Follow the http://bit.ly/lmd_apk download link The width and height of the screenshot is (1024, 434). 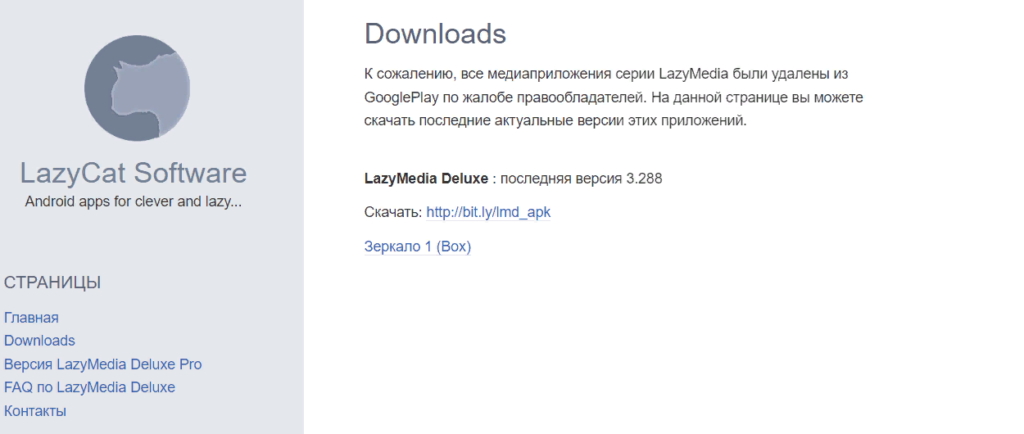click(x=488, y=212)
